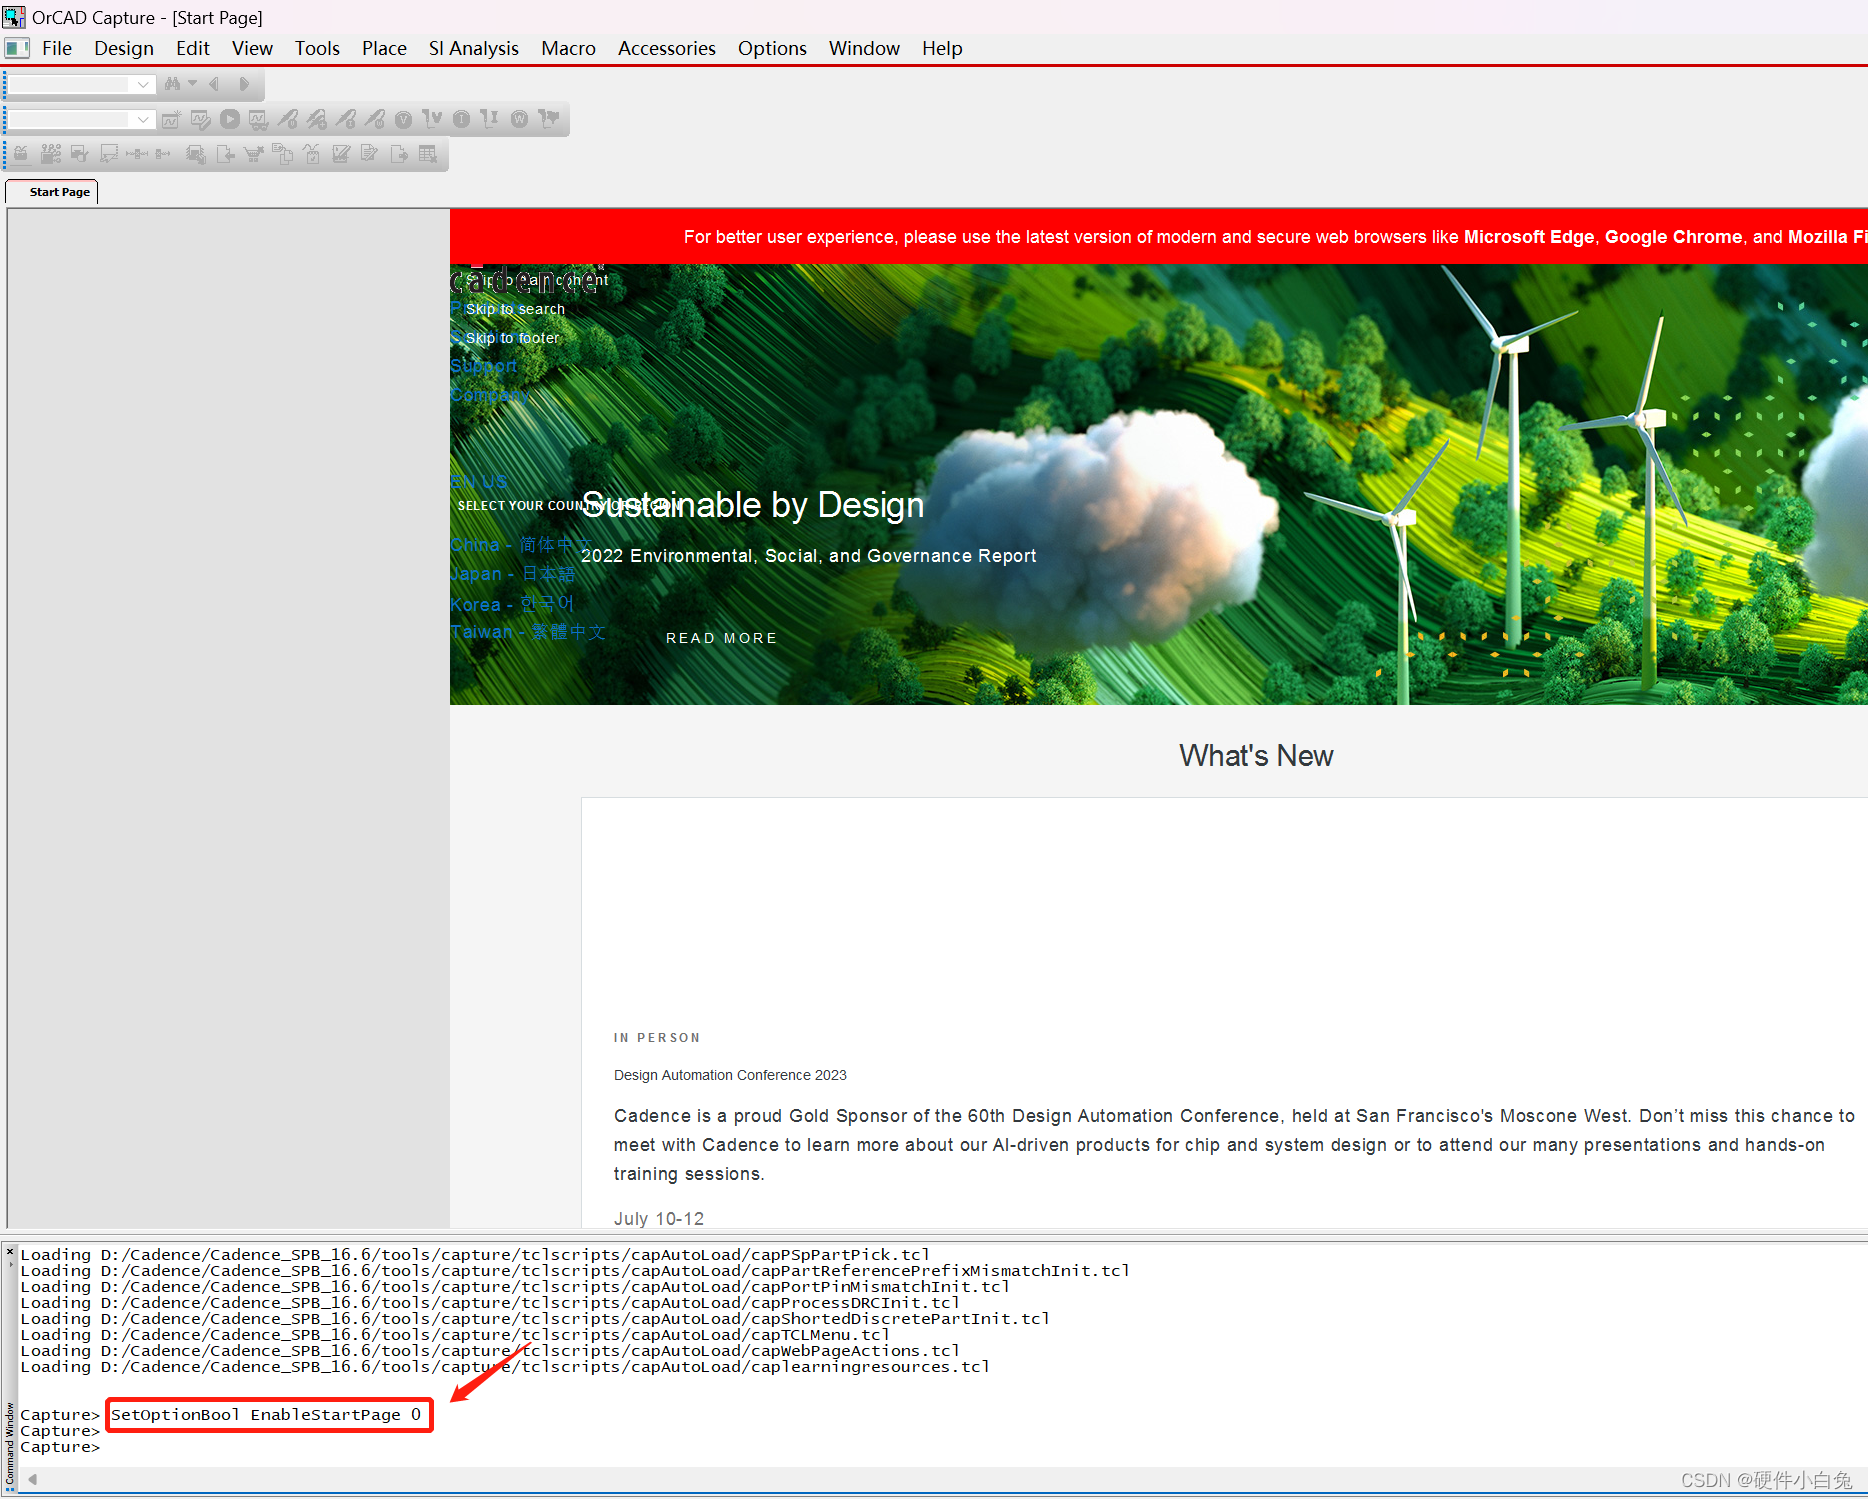Open the search text combo box dropdown

pos(143,85)
